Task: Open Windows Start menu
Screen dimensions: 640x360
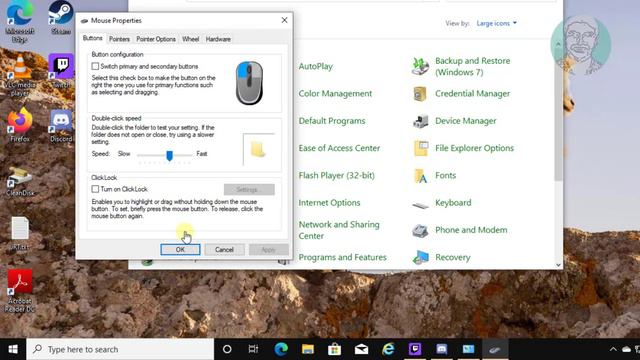Action: coord(13,349)
